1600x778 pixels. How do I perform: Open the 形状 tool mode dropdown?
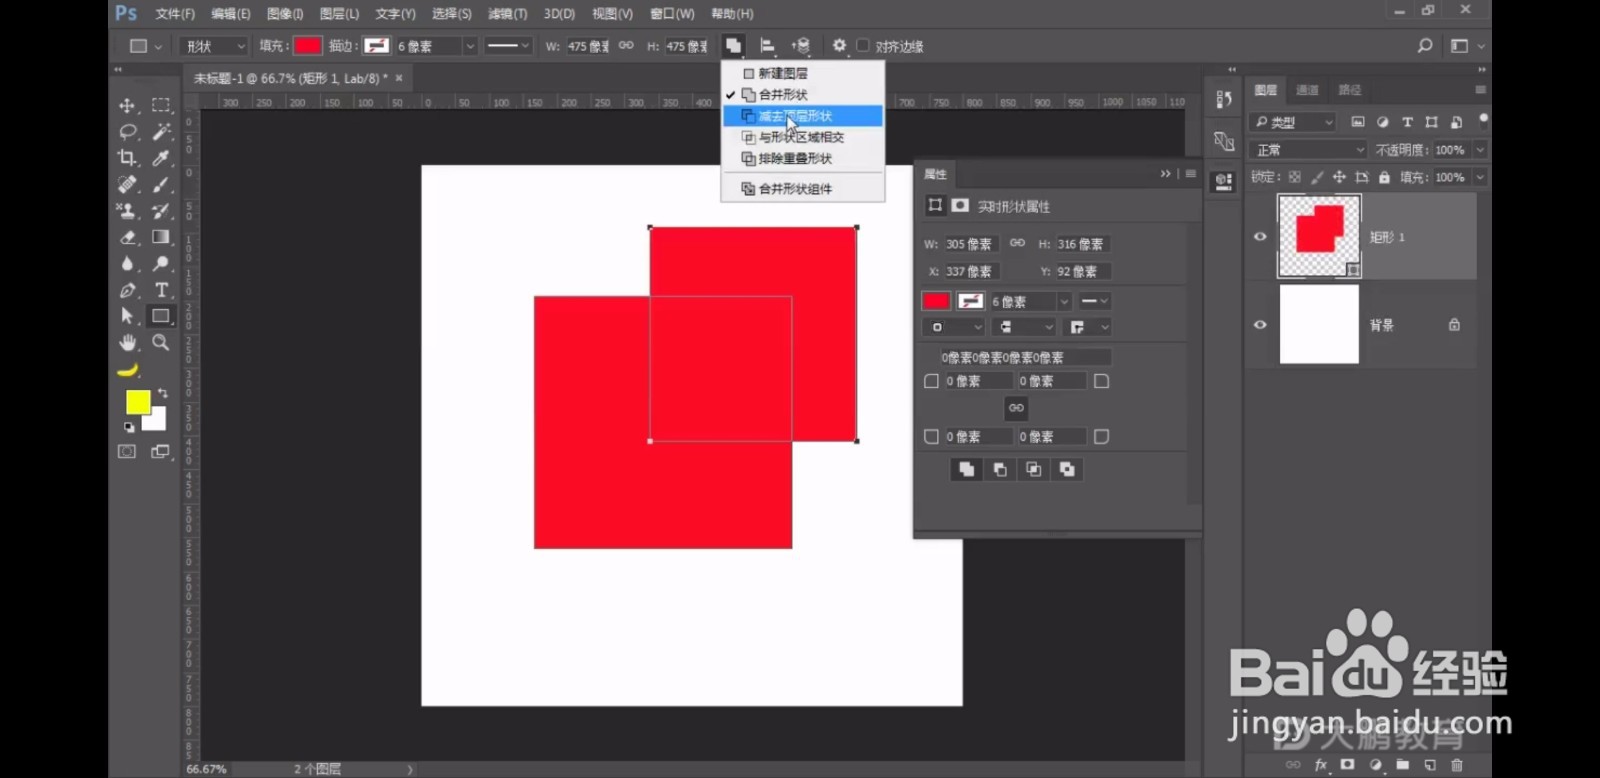click(213, 46)
